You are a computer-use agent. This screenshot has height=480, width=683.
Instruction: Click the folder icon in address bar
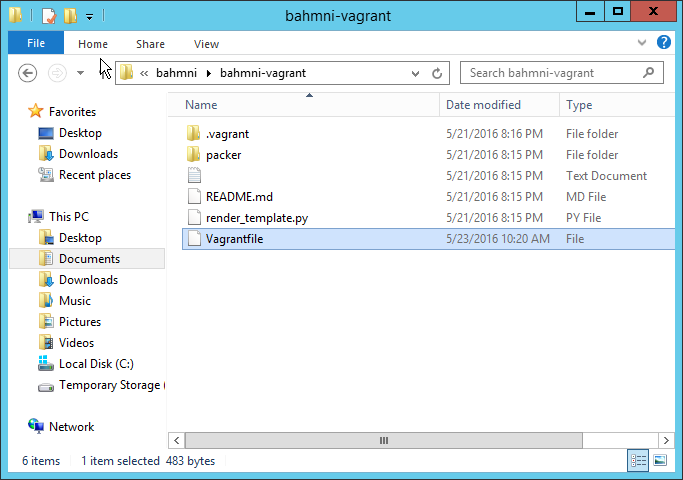pos(126,72)
